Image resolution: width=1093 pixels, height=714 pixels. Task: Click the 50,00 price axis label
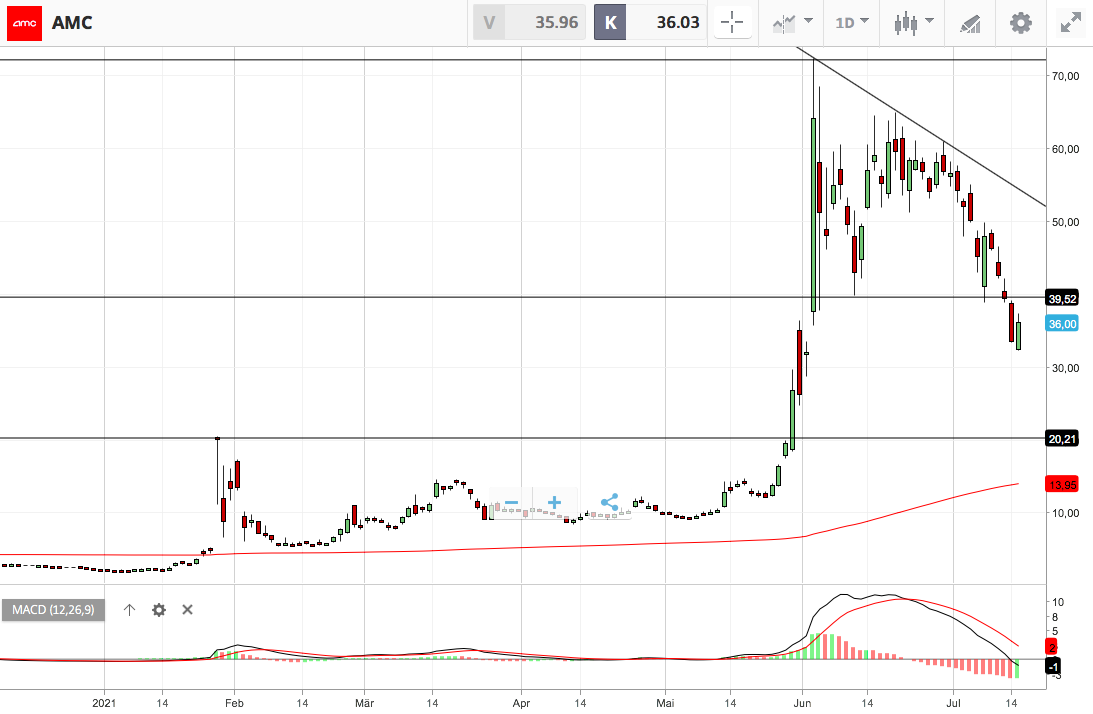coord(1065,222)
